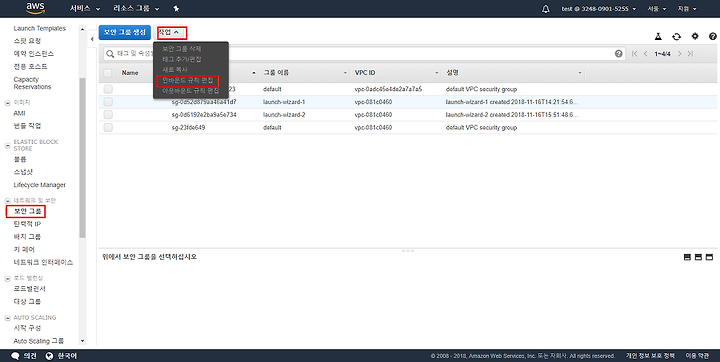Viewport: 720px width, 362px height.
Task: Open the experiments flask icon
Action: (x=658, y=36)
